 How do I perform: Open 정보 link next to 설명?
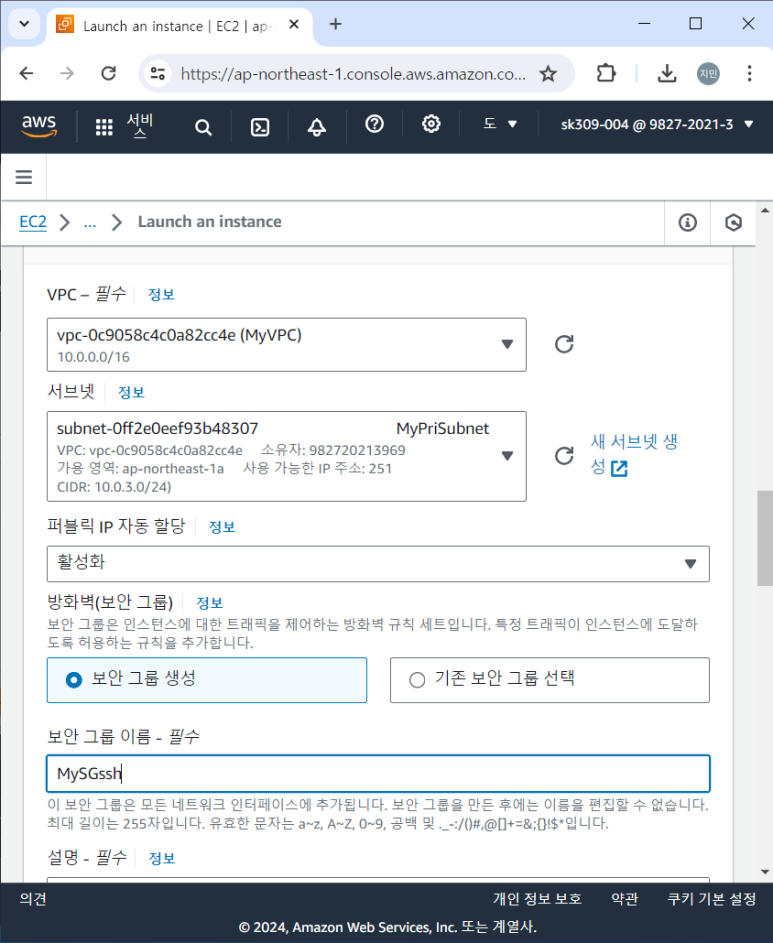[161, 859]
